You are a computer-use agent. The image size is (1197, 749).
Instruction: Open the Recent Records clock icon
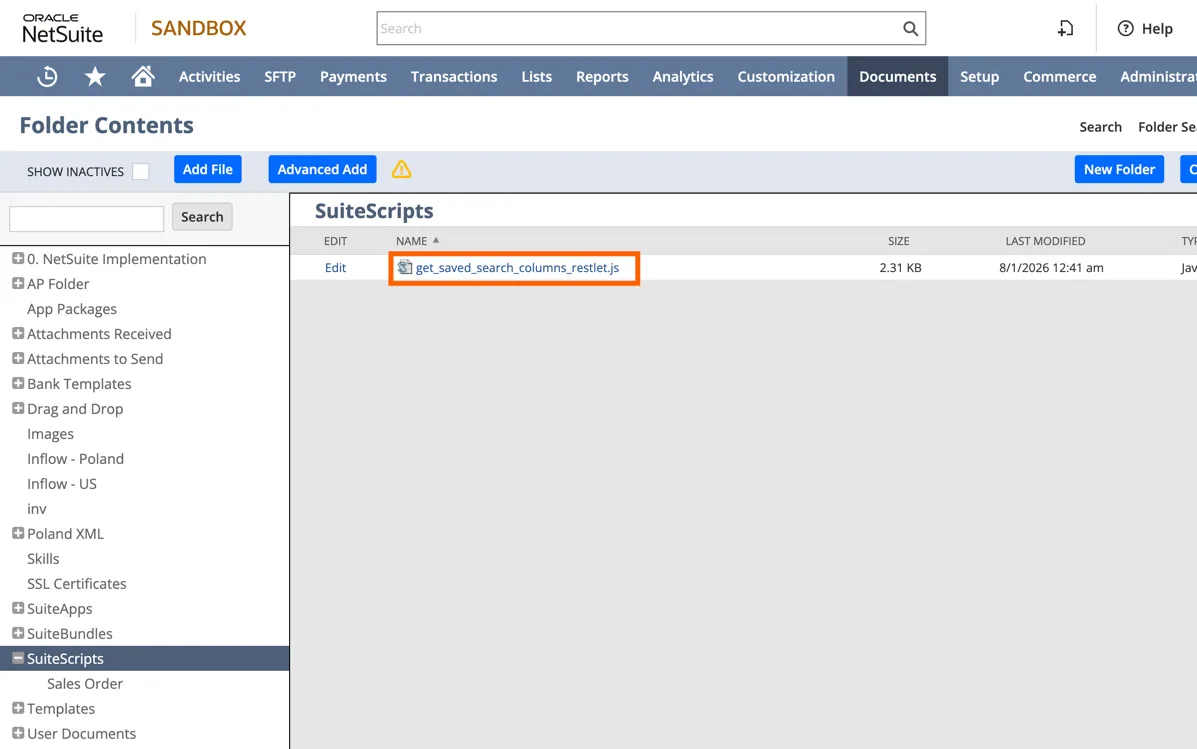point(47,76)
